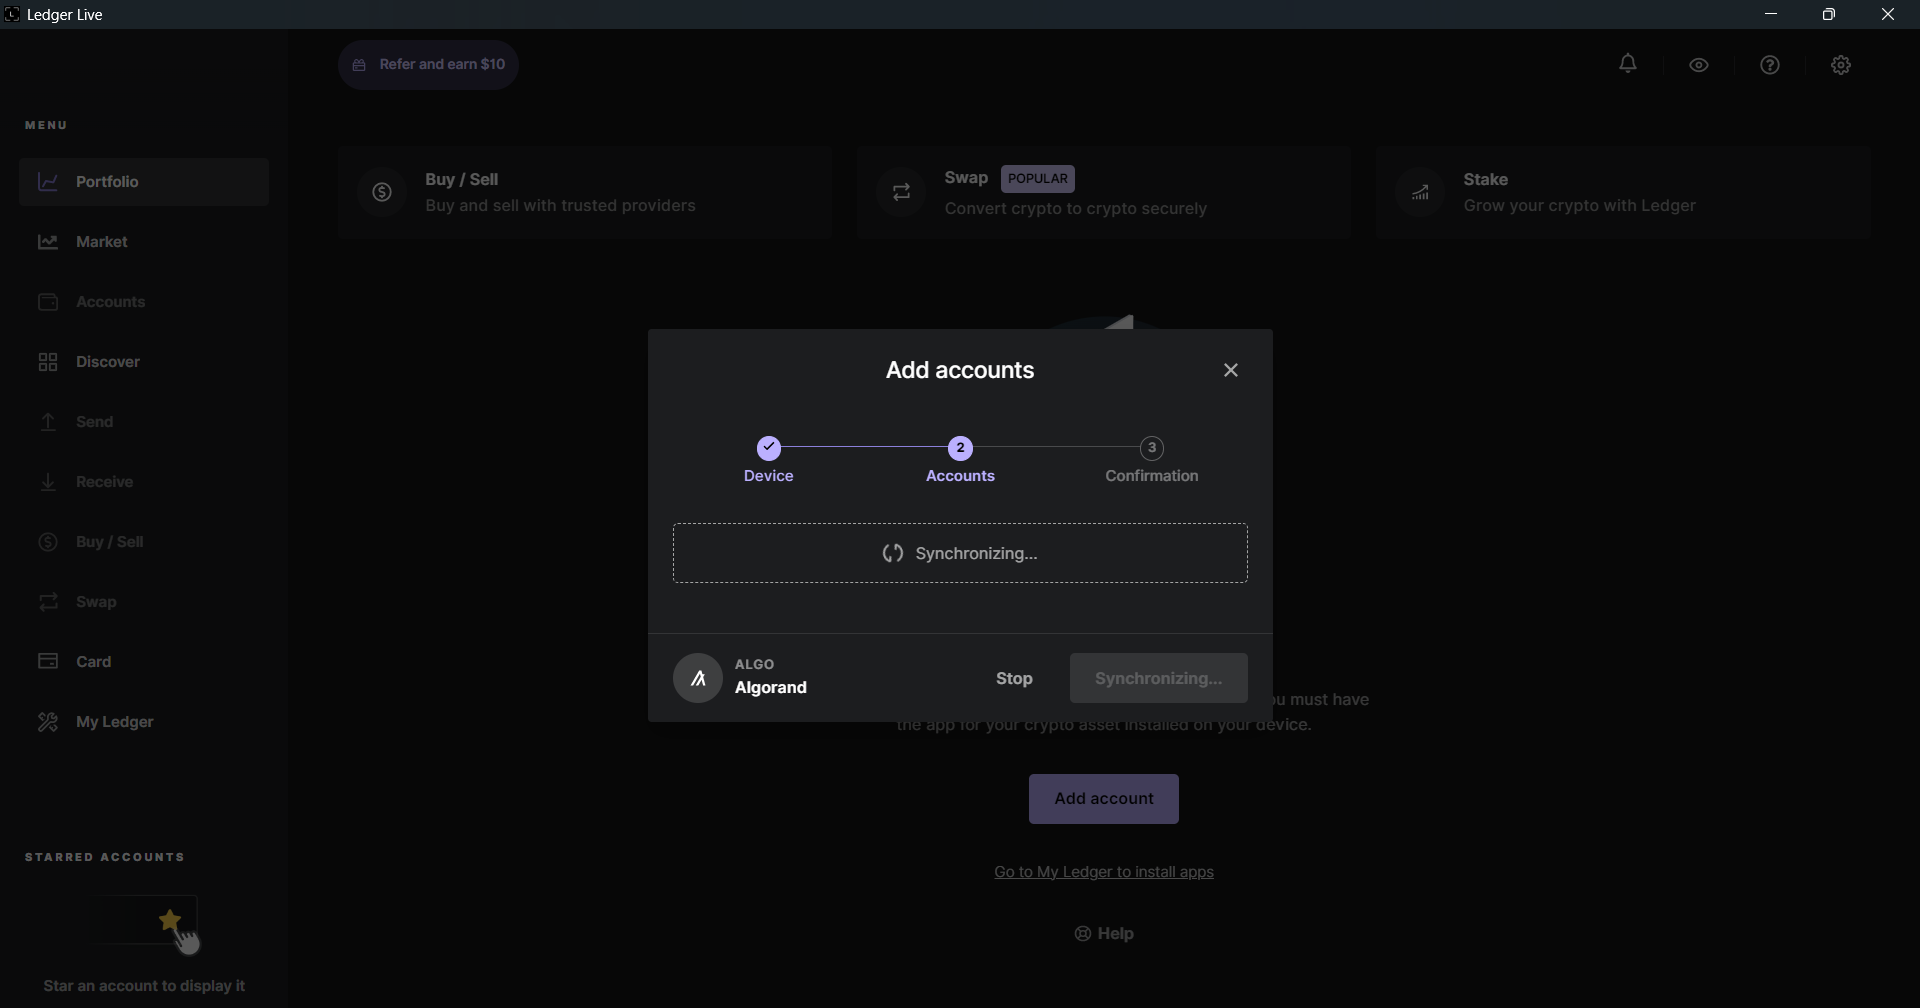Viewport: 1920px width, 1008px height.
Task: Click the Add account button
Action: [x=1103, y=798]
